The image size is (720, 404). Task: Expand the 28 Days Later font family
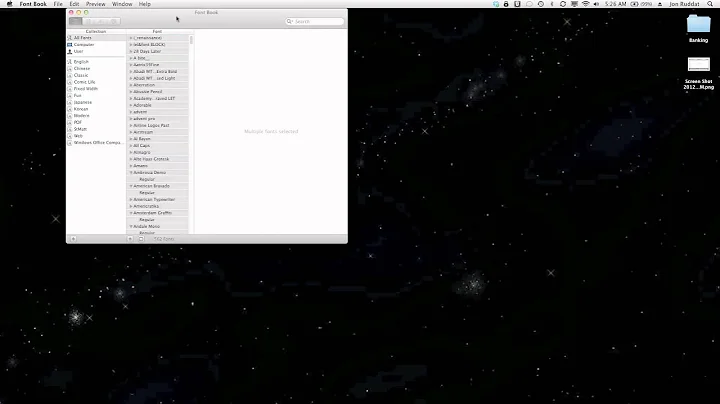[131, 51]
